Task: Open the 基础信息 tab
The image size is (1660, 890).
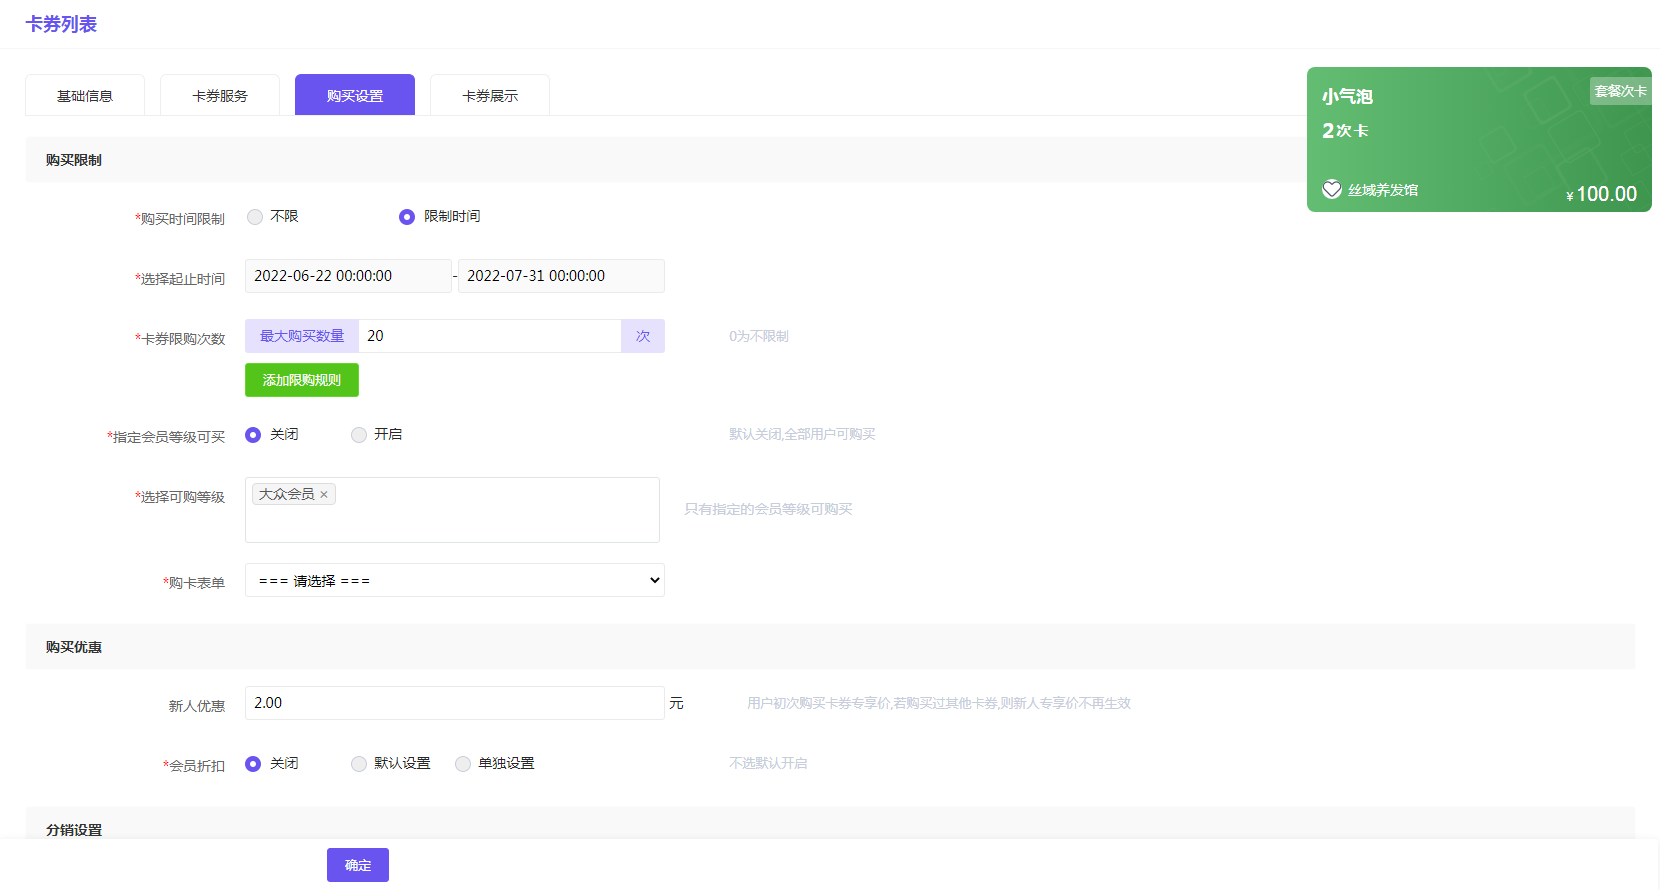Action: coord(85,95)
